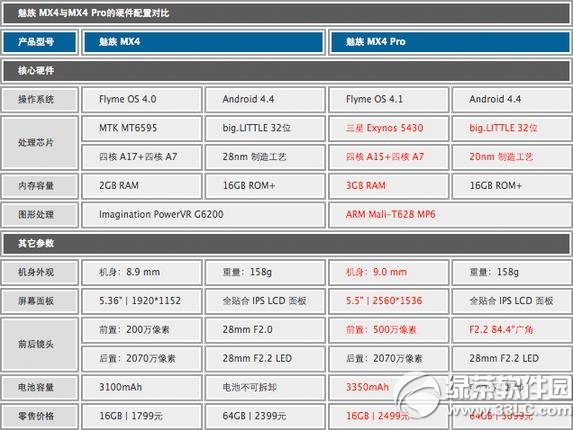Select the 前置: 500万像素 cell
This screenshot has width=573, height=430.
(x=389, y=330)
